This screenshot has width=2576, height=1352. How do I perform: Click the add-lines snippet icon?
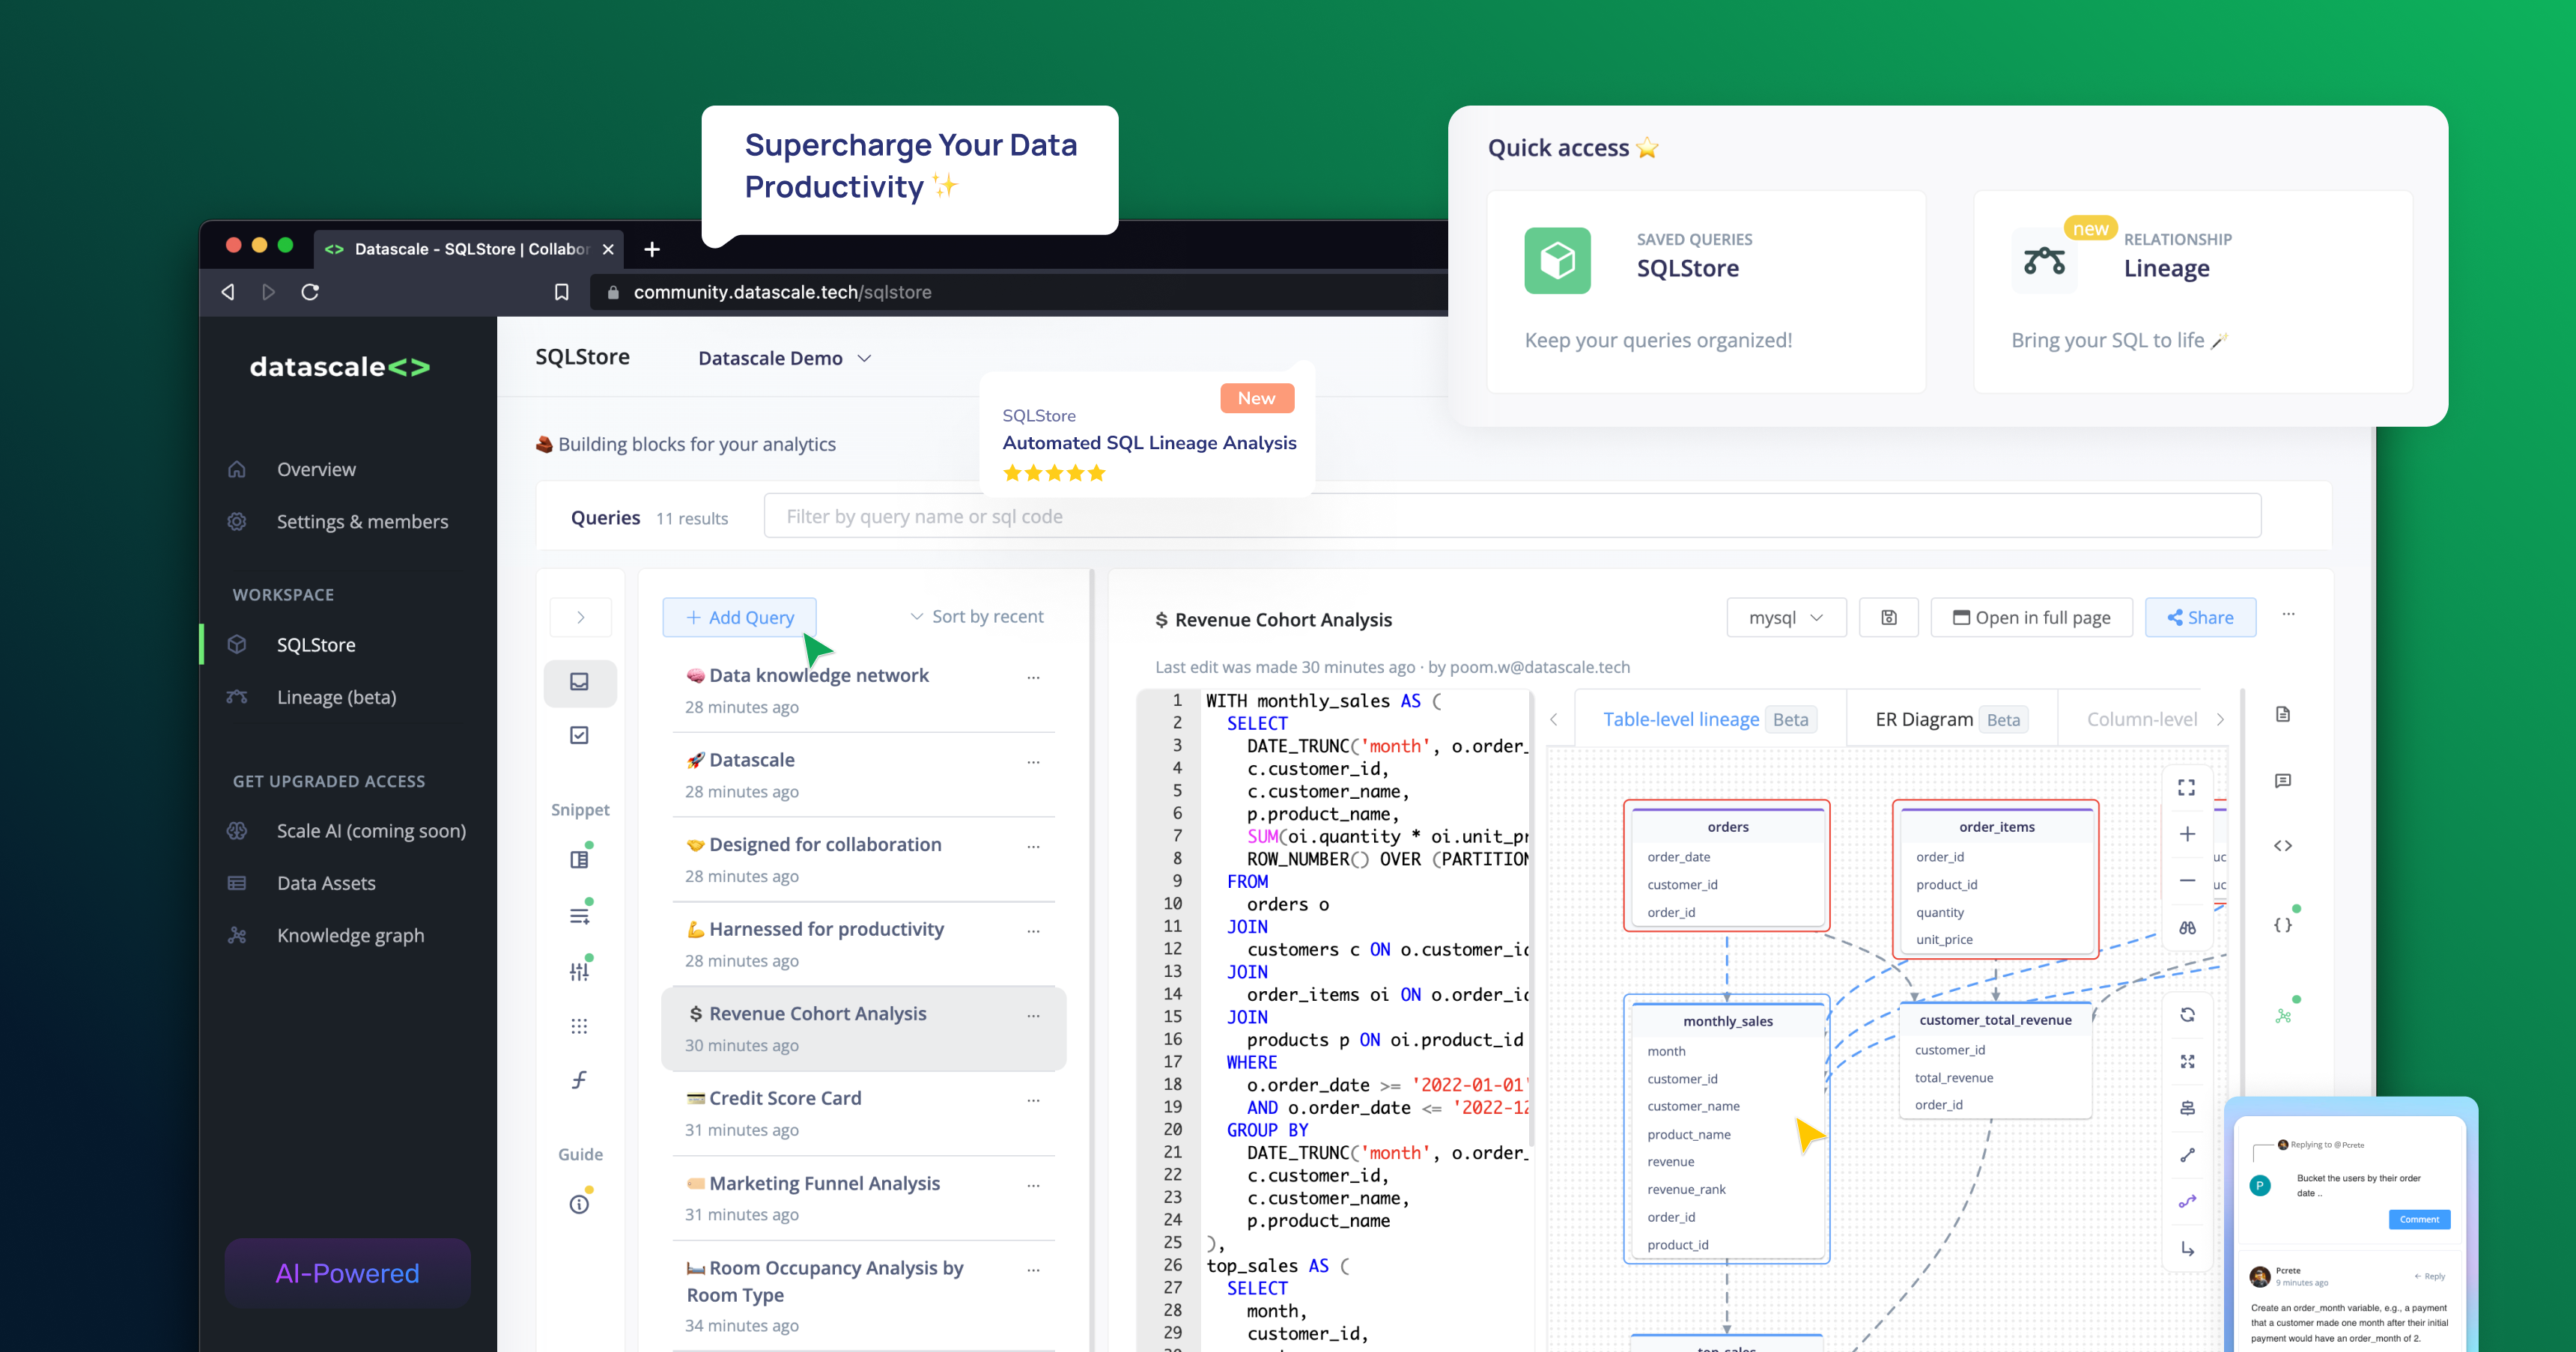tap(579, 915)
